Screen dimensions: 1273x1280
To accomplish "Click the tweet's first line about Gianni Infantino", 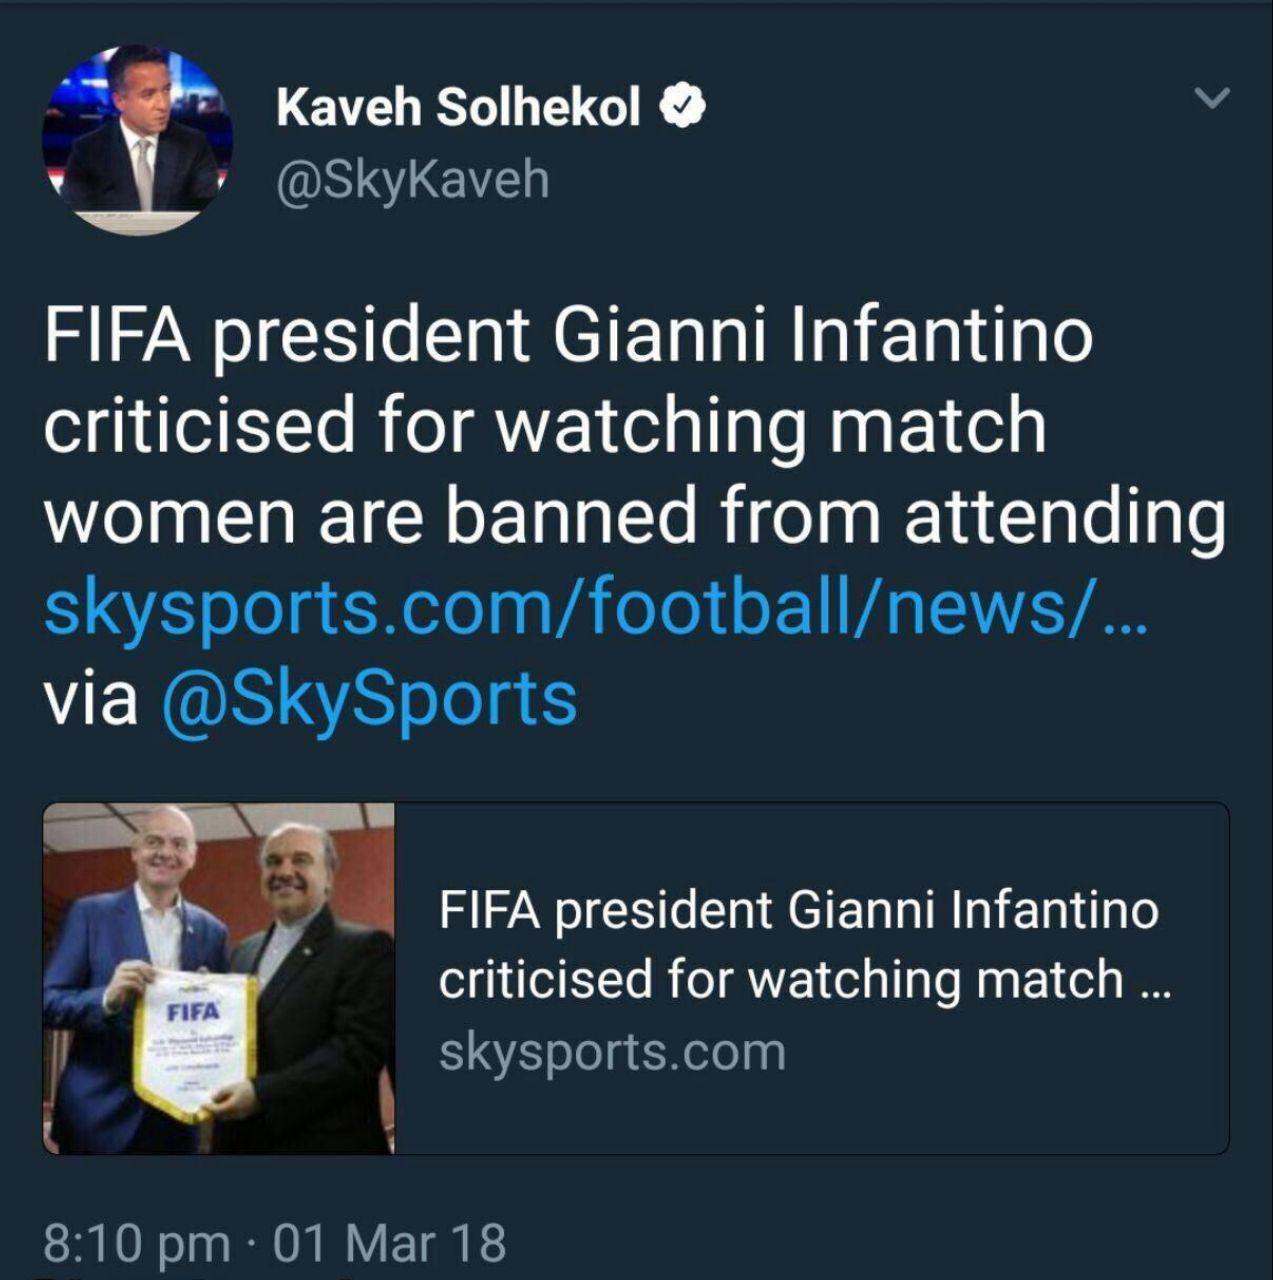I will (x=567, y=335).
